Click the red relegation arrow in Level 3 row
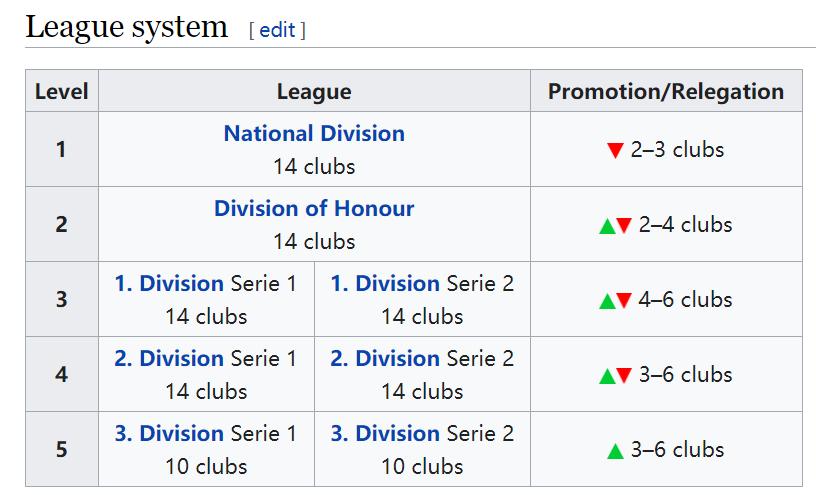 coord(624,301)
